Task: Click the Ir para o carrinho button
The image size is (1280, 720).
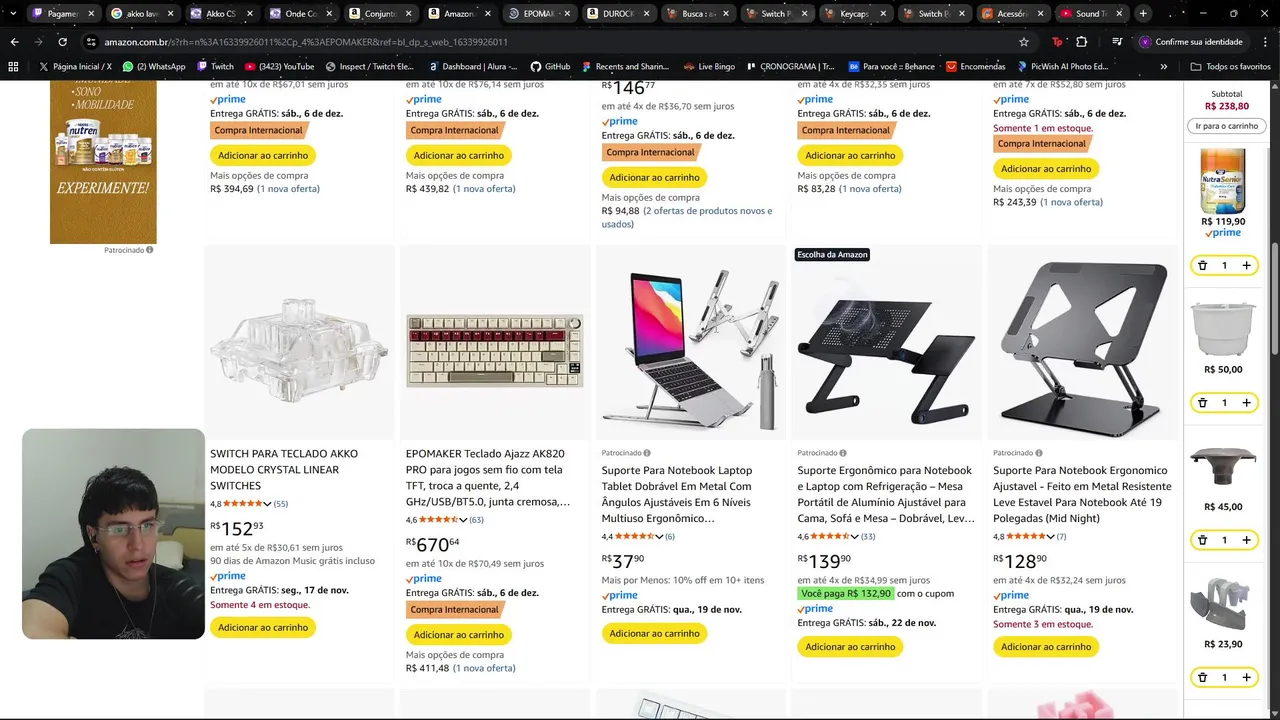Action: coord(1226,126)
